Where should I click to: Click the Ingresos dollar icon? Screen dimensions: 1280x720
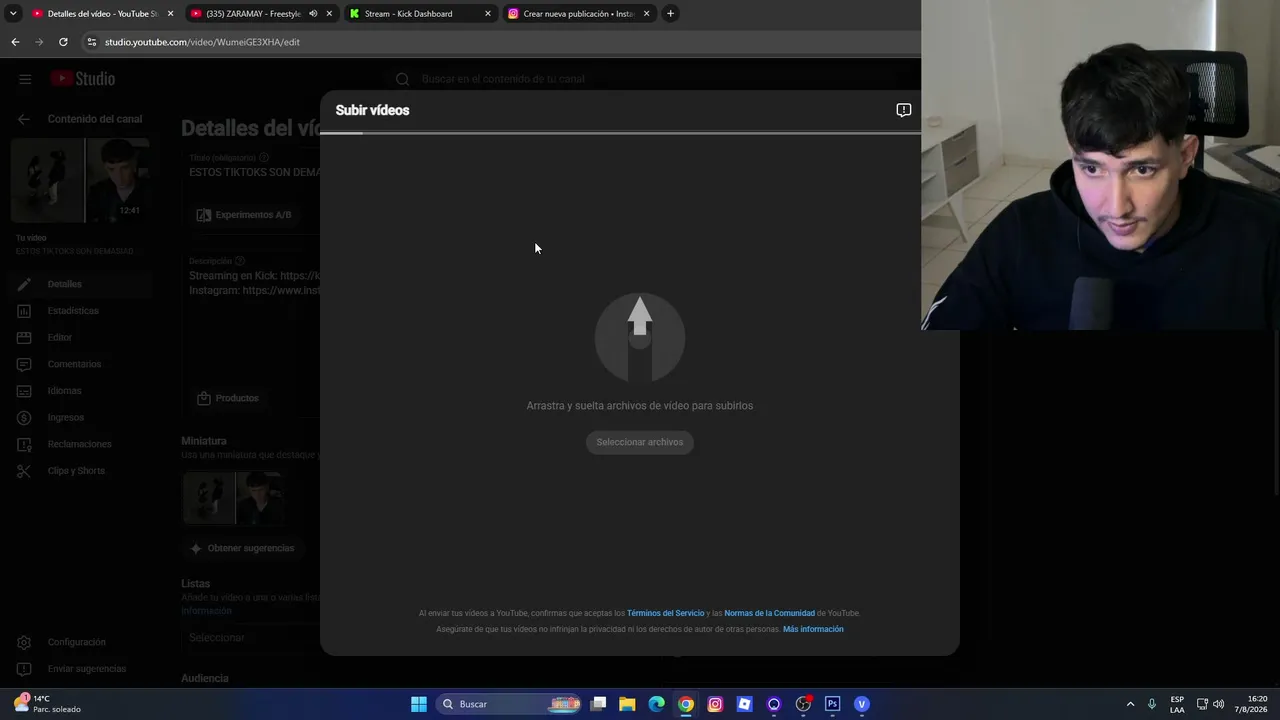tap(24, 418)
